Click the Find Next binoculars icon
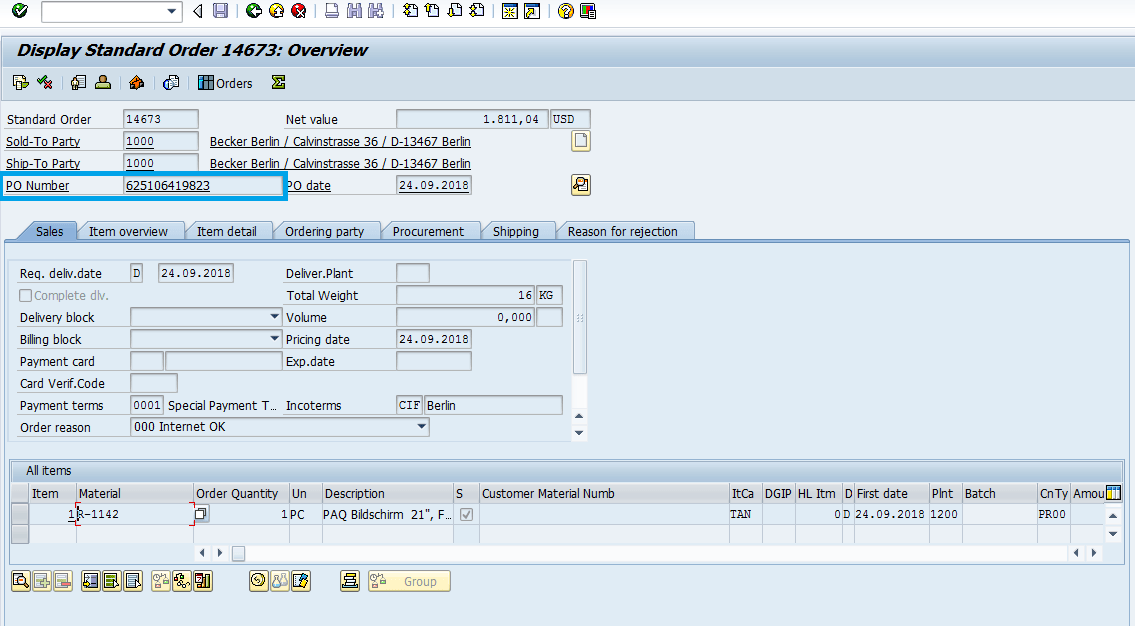The image size is (1135, 626). (x=376, y=11)
